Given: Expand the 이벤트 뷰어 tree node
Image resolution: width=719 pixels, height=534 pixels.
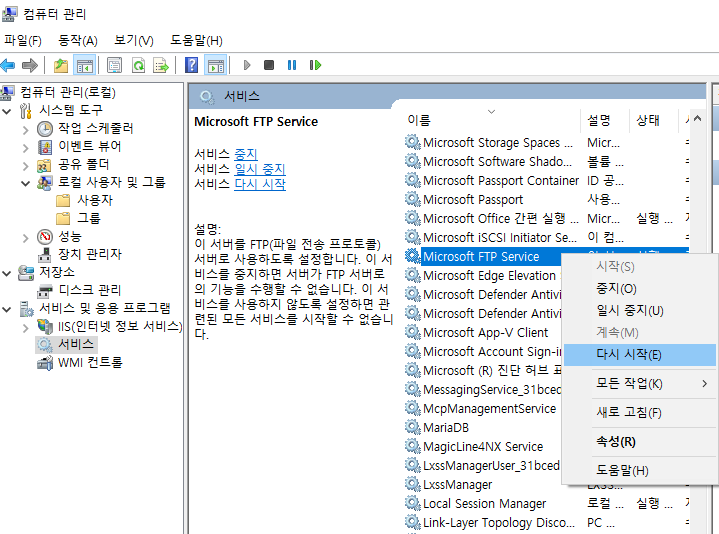Looking at the screenshot, I should point(26,148).
